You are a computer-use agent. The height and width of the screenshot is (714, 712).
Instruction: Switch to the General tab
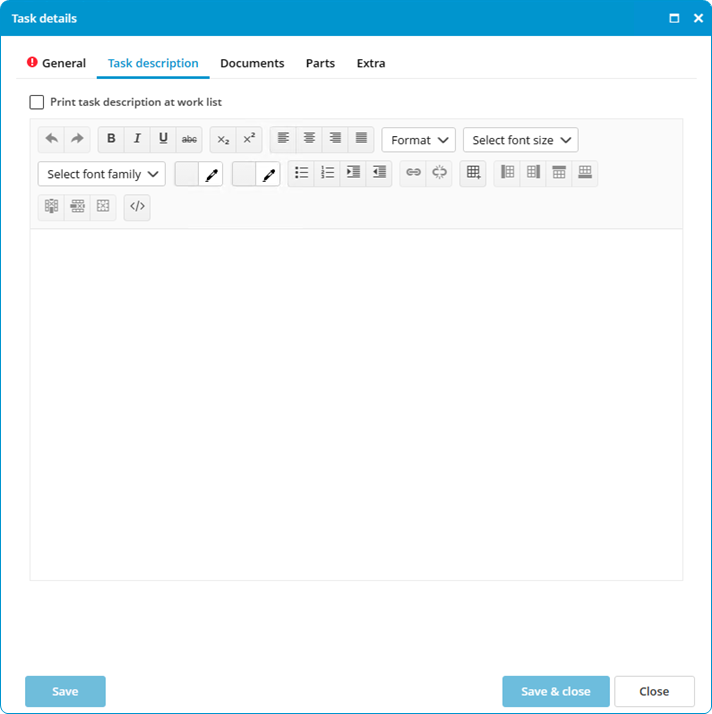[x=56, y=63]
